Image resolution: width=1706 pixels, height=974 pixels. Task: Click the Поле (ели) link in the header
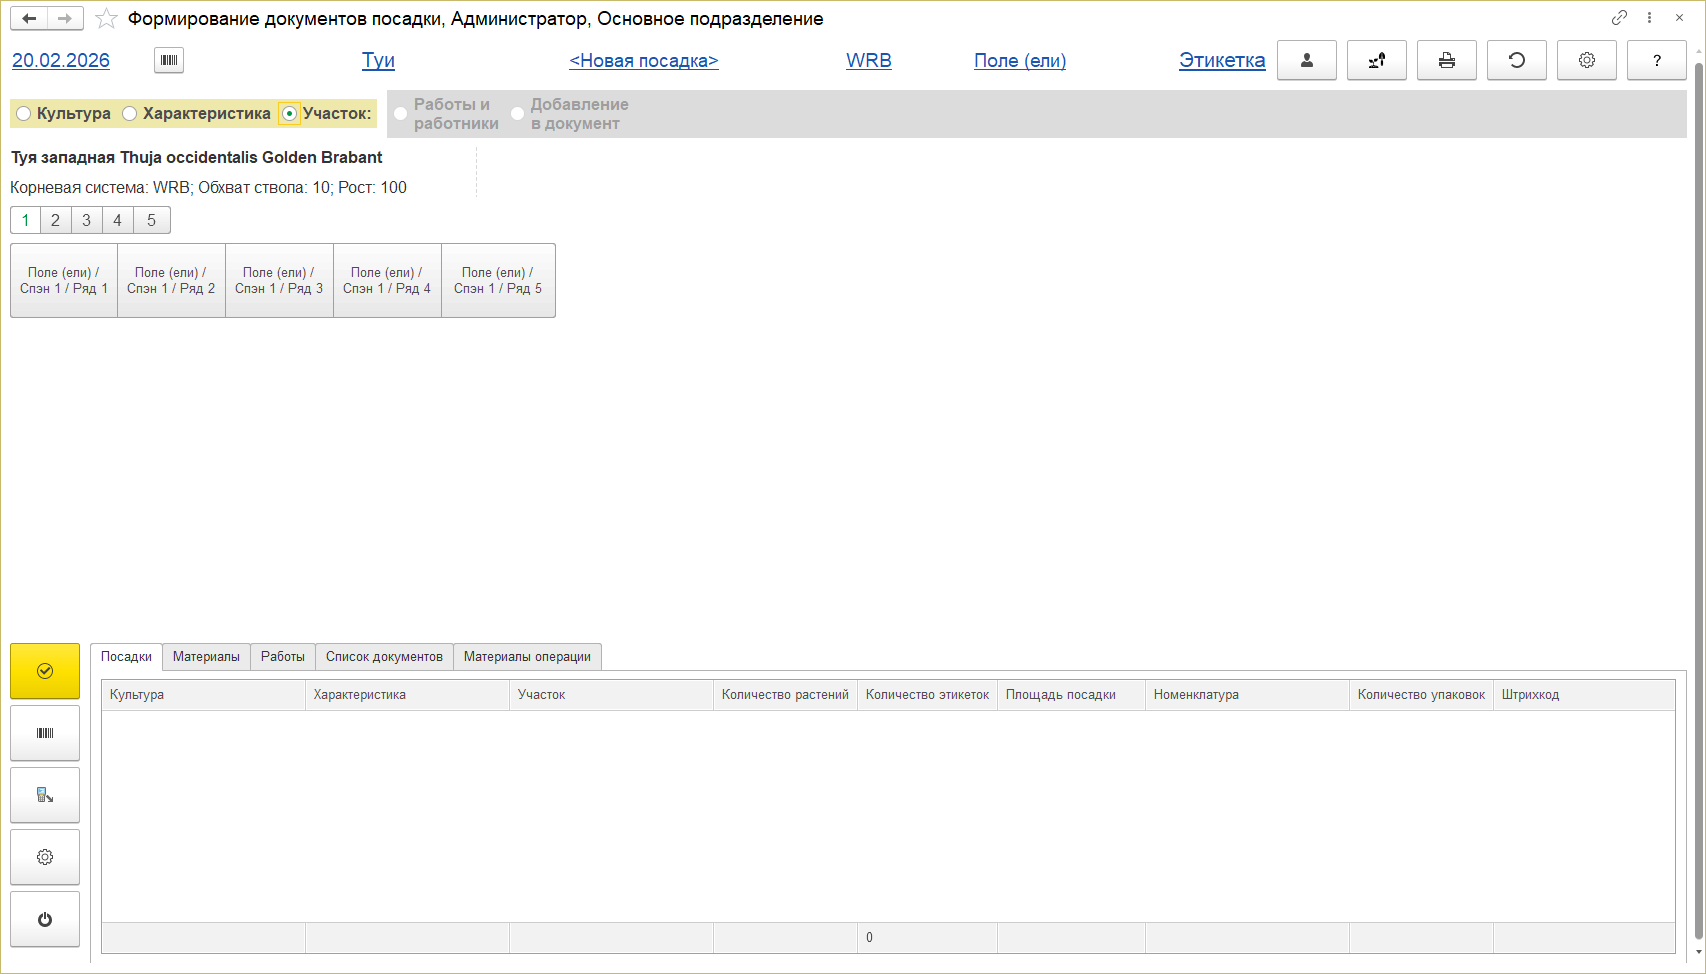click(1020, 60)
